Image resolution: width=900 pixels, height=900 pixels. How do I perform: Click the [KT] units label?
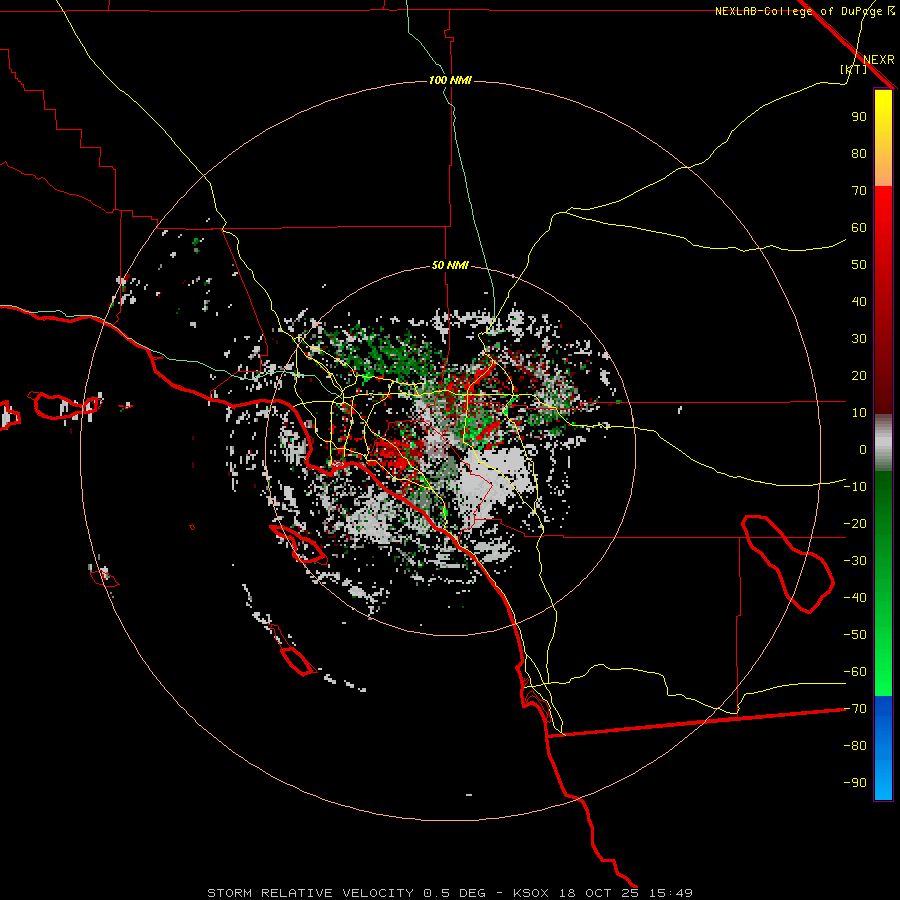(854, 69)
